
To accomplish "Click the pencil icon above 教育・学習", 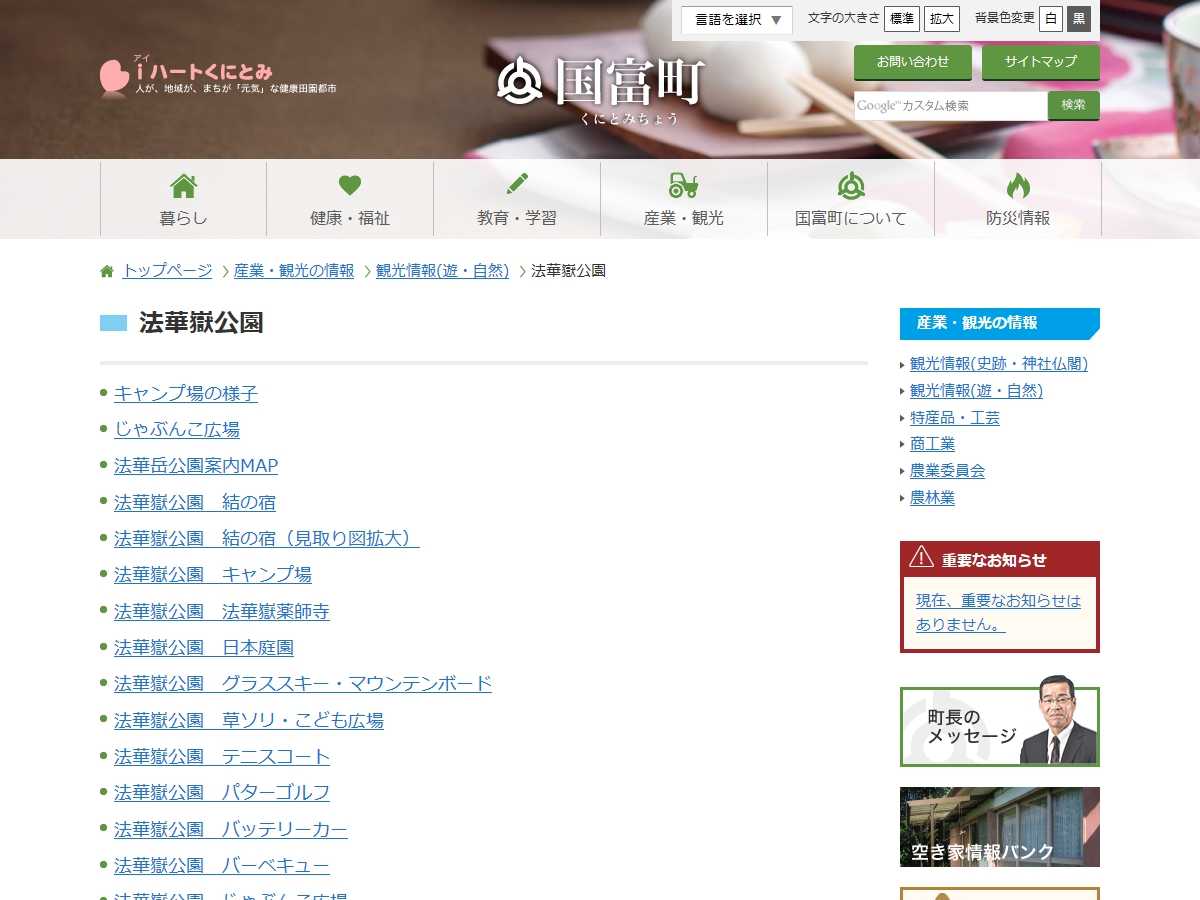I will click(517, 185).
